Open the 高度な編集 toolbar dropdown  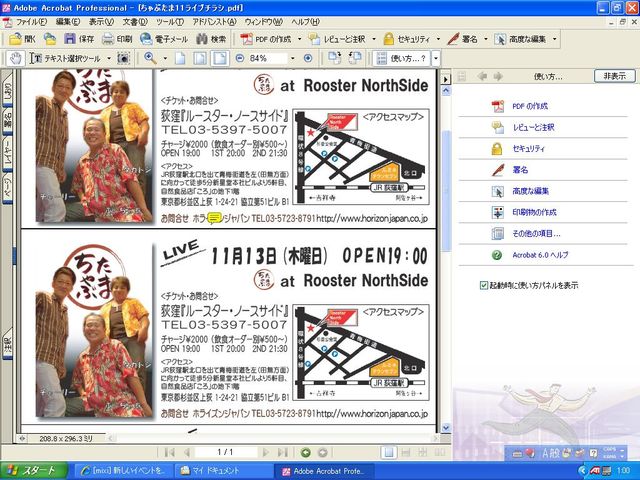point(554,39)
